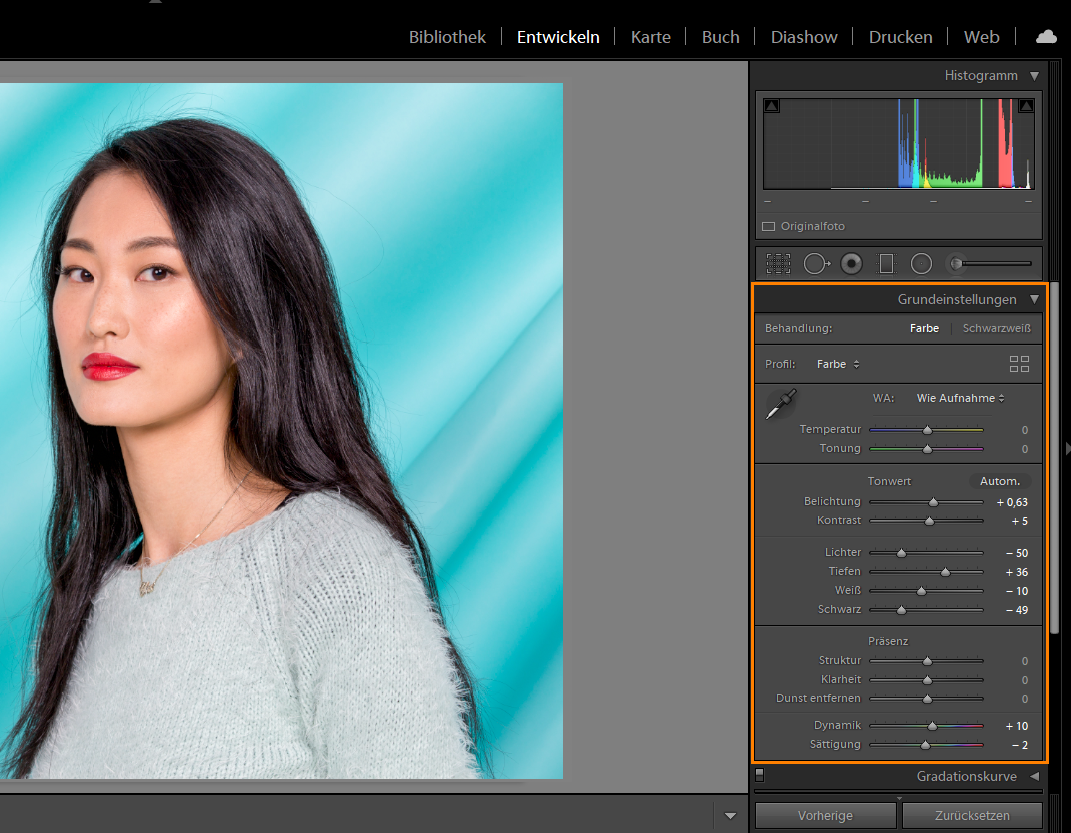Click the cloud sync icon

1046,37
